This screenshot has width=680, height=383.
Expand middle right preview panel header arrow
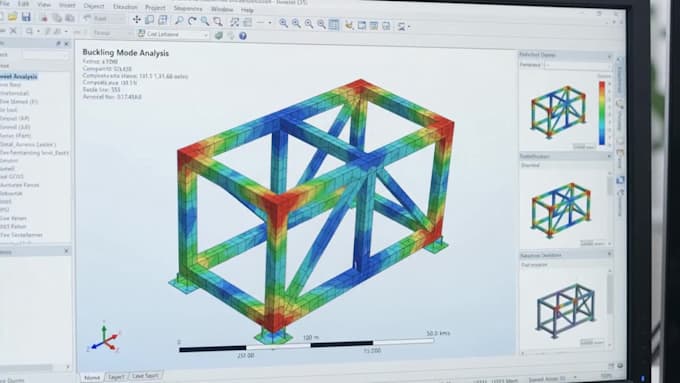pyautogui.click(x=608, y=157)
